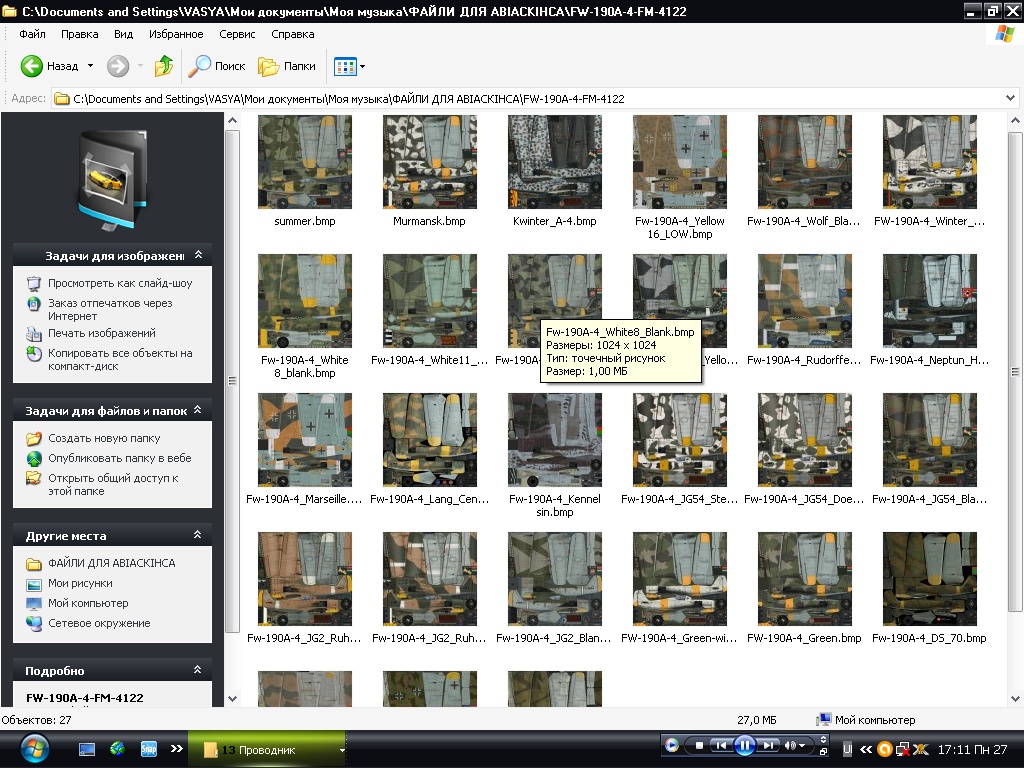Open the Сервис menu
The width and height of the screenshot is (1024, 768).
237,34
